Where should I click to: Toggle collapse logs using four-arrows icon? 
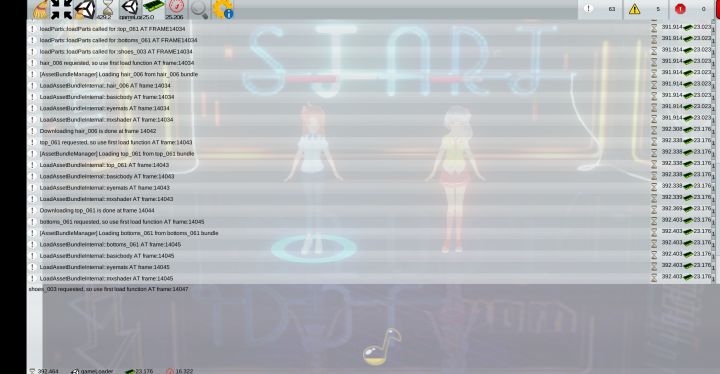click(x=62, y=10)
